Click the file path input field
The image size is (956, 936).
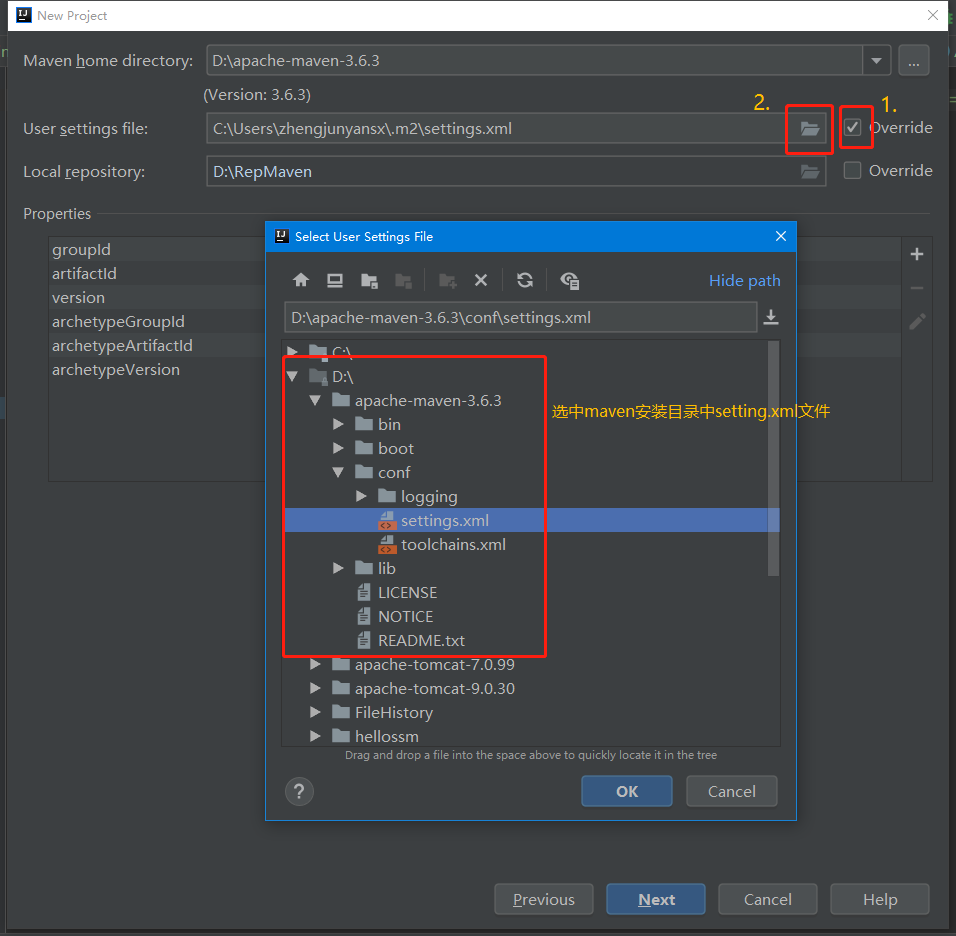(521, 317)
